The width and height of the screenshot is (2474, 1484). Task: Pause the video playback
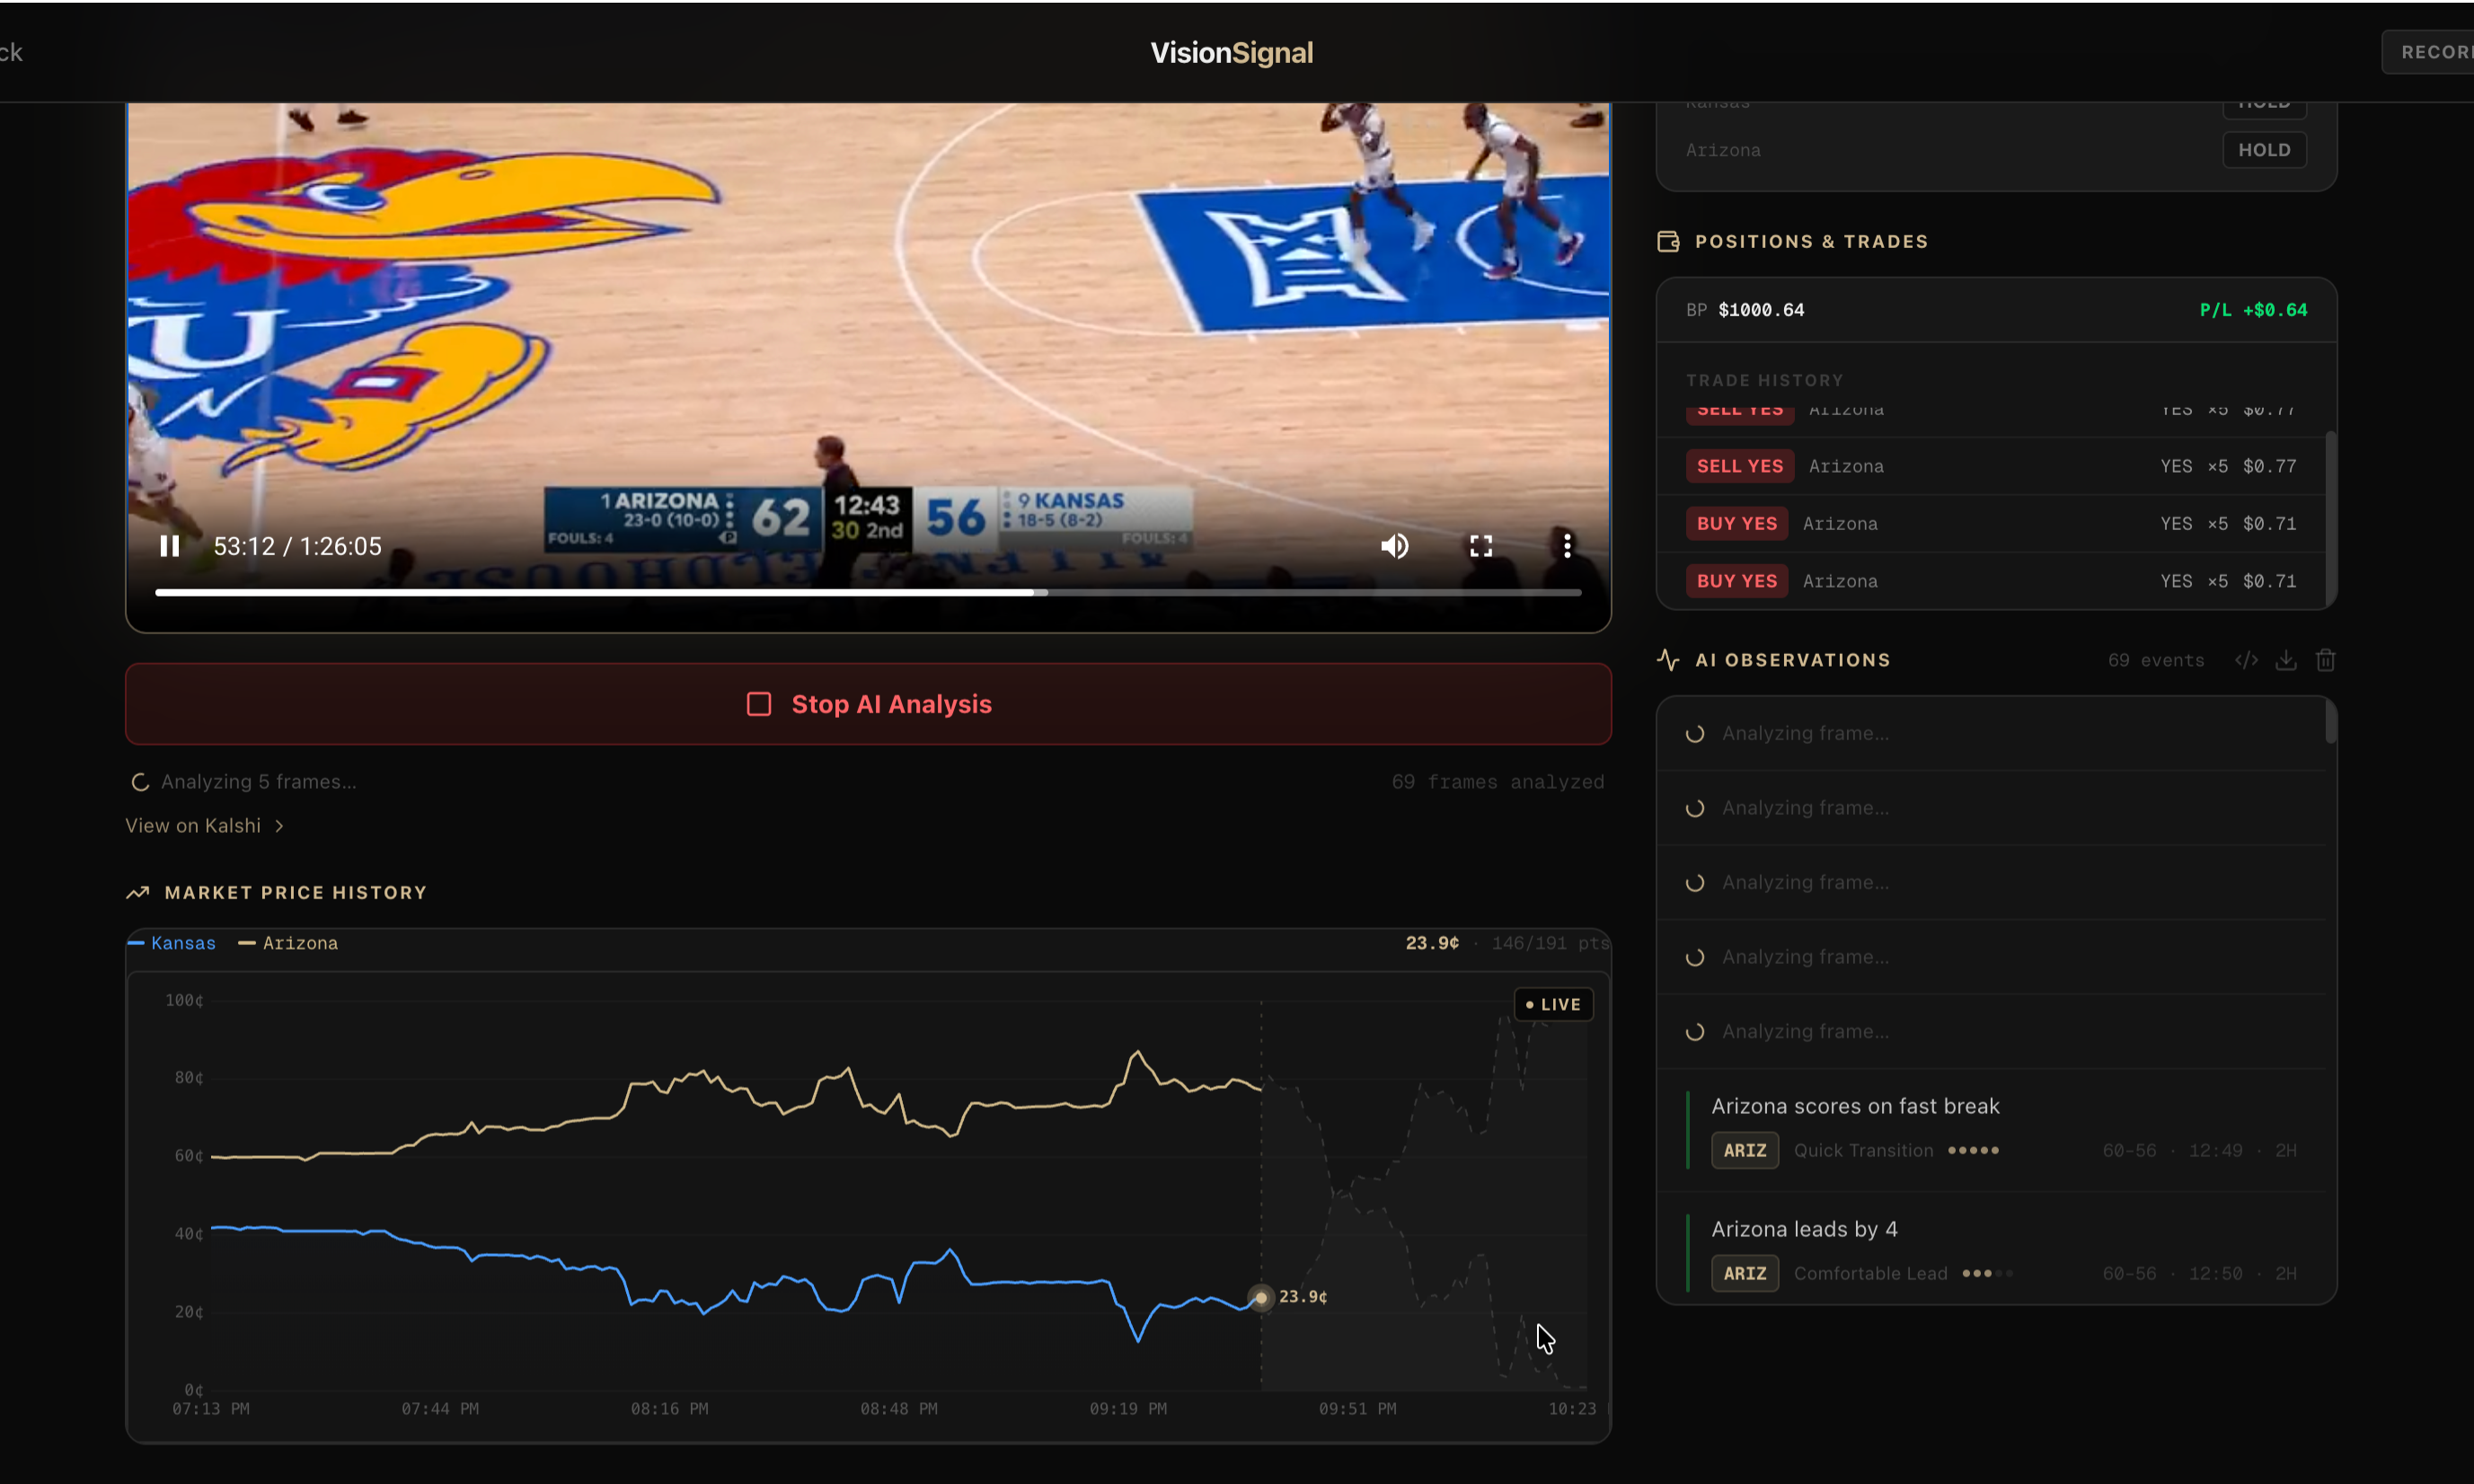[169, 546]
